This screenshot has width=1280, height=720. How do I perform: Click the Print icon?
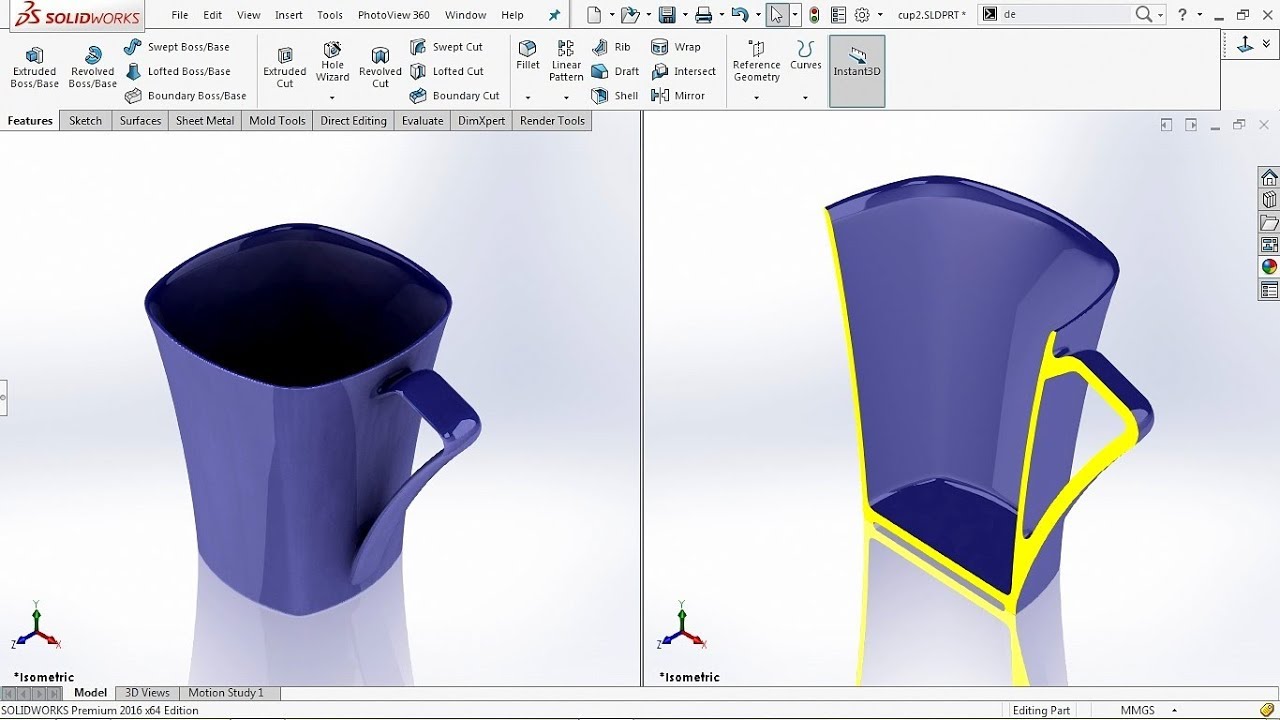point(704,15)
